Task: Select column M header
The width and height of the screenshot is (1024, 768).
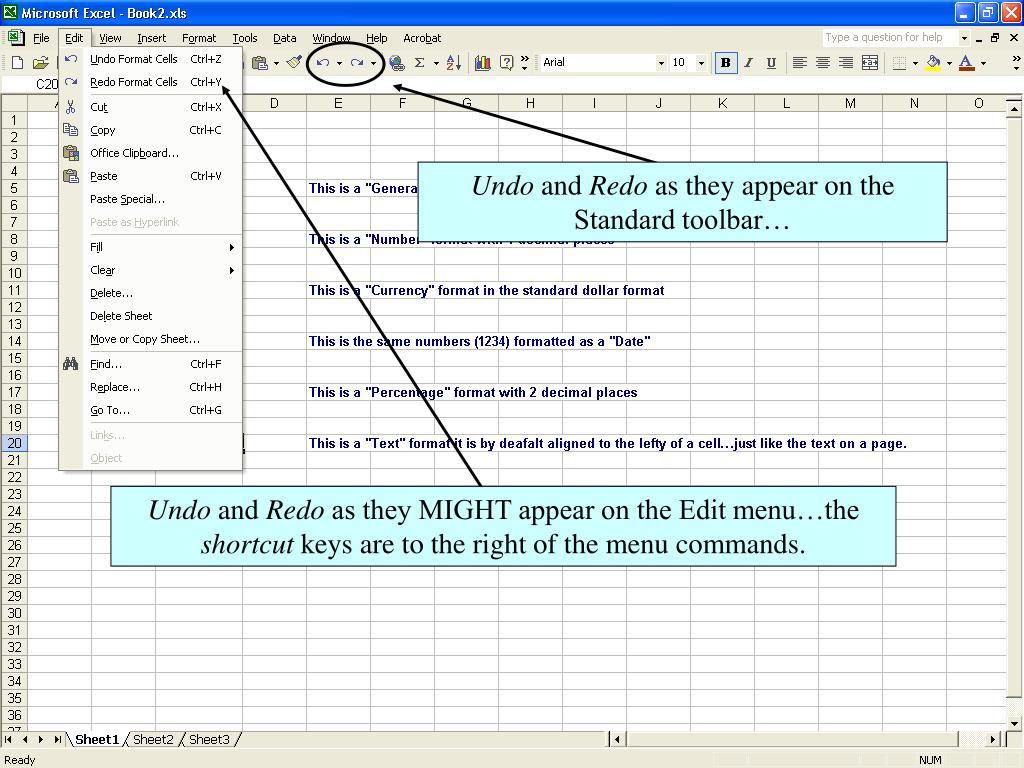Action: click(x=850, y=103)
